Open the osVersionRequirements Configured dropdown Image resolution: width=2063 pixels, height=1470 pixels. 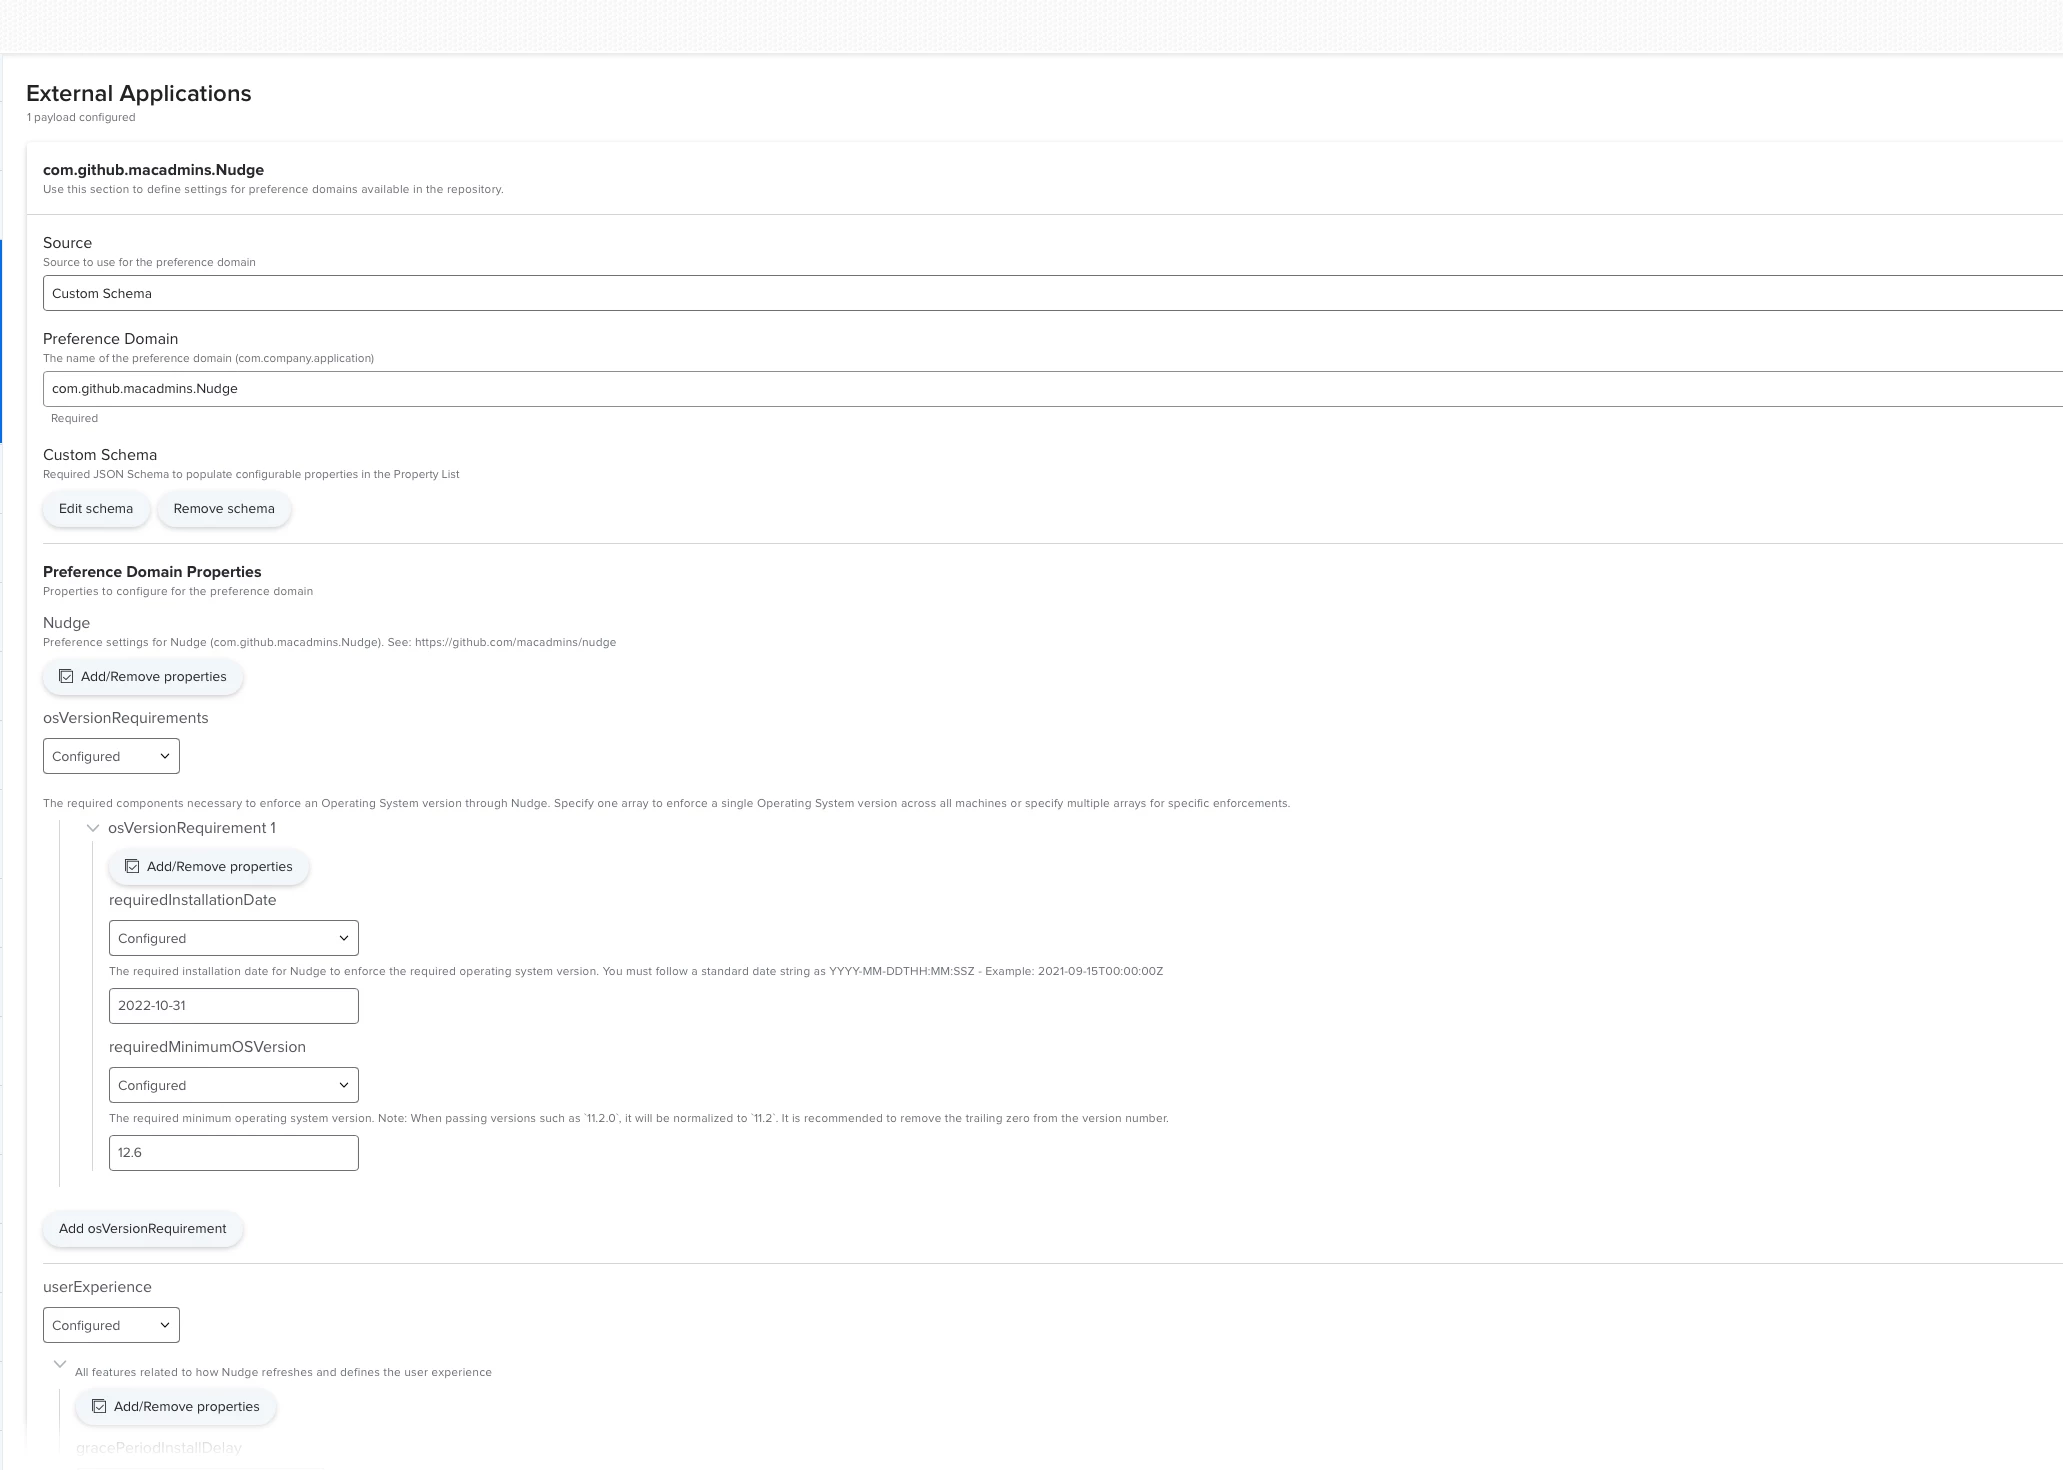click(x=111, y=756)
